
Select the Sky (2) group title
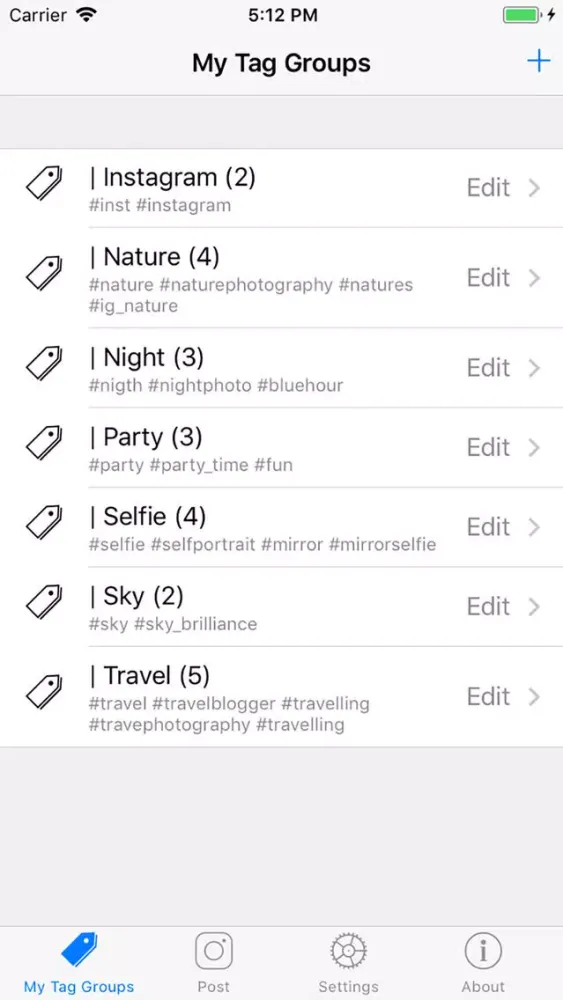(136, 596)
